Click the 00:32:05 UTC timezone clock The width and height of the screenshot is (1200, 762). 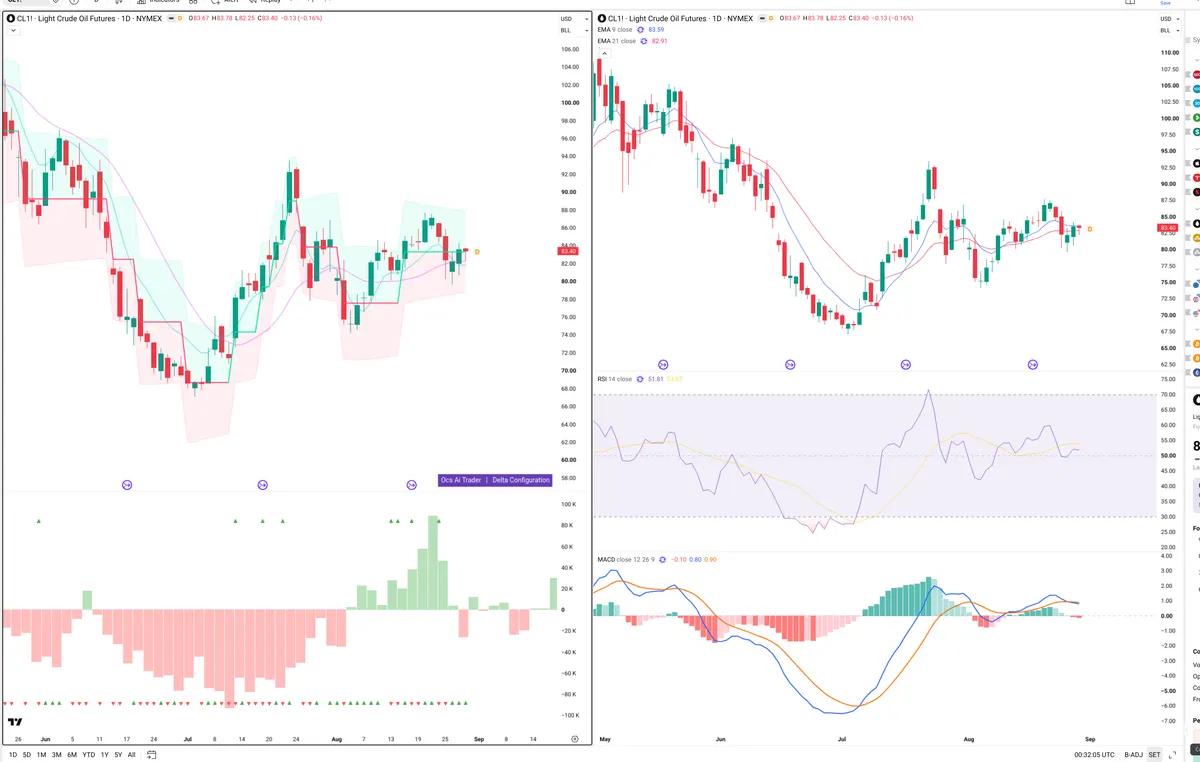pyautogui.click(x=1095, y=755)
